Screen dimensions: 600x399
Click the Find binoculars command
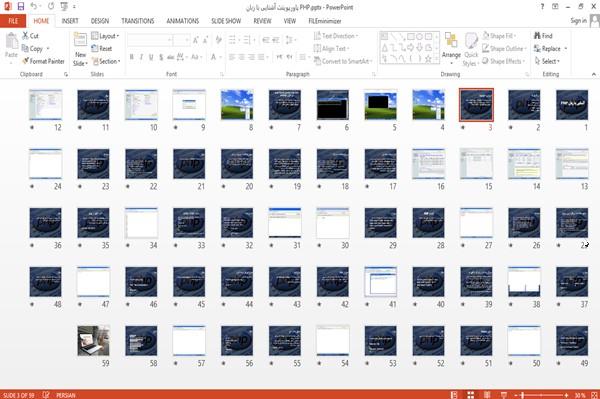tap(543, 36)
